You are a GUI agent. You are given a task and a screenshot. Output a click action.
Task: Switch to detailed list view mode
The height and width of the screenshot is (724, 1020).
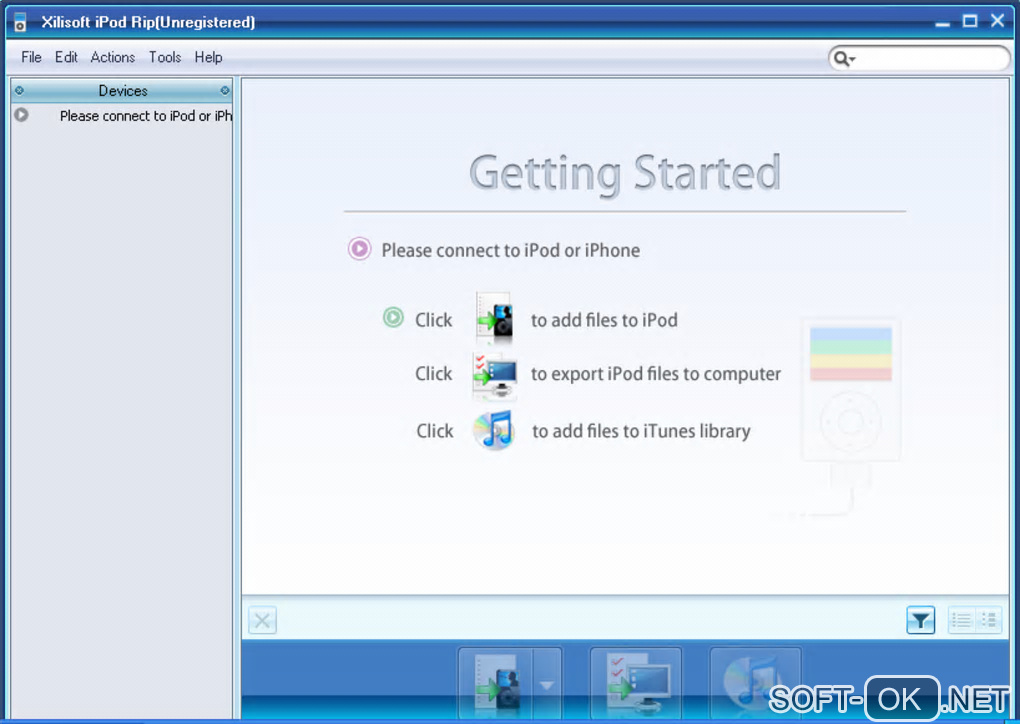tap(989, 621)
